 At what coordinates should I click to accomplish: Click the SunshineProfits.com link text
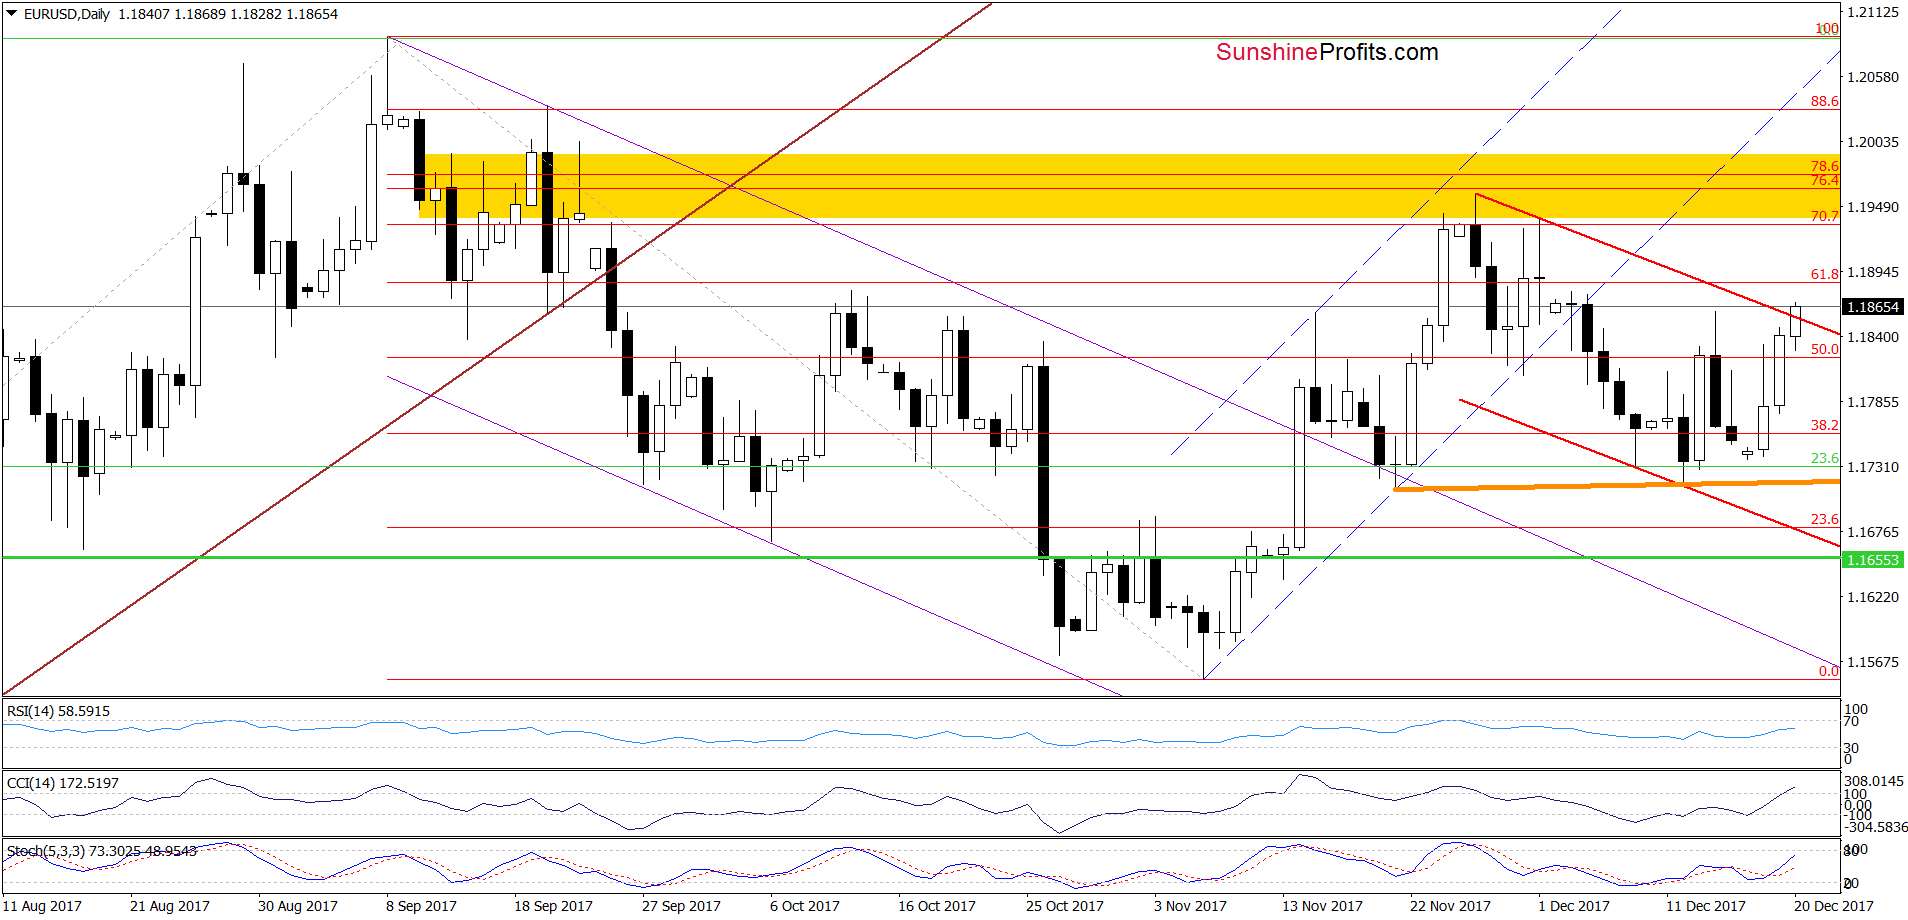(x=1327, y=52)
